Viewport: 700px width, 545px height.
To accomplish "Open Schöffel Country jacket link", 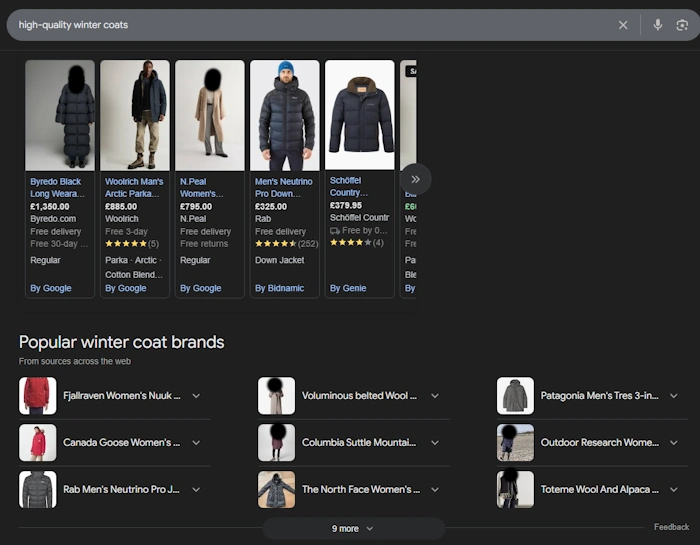I will pyautogui.click(x=349, y=186).
